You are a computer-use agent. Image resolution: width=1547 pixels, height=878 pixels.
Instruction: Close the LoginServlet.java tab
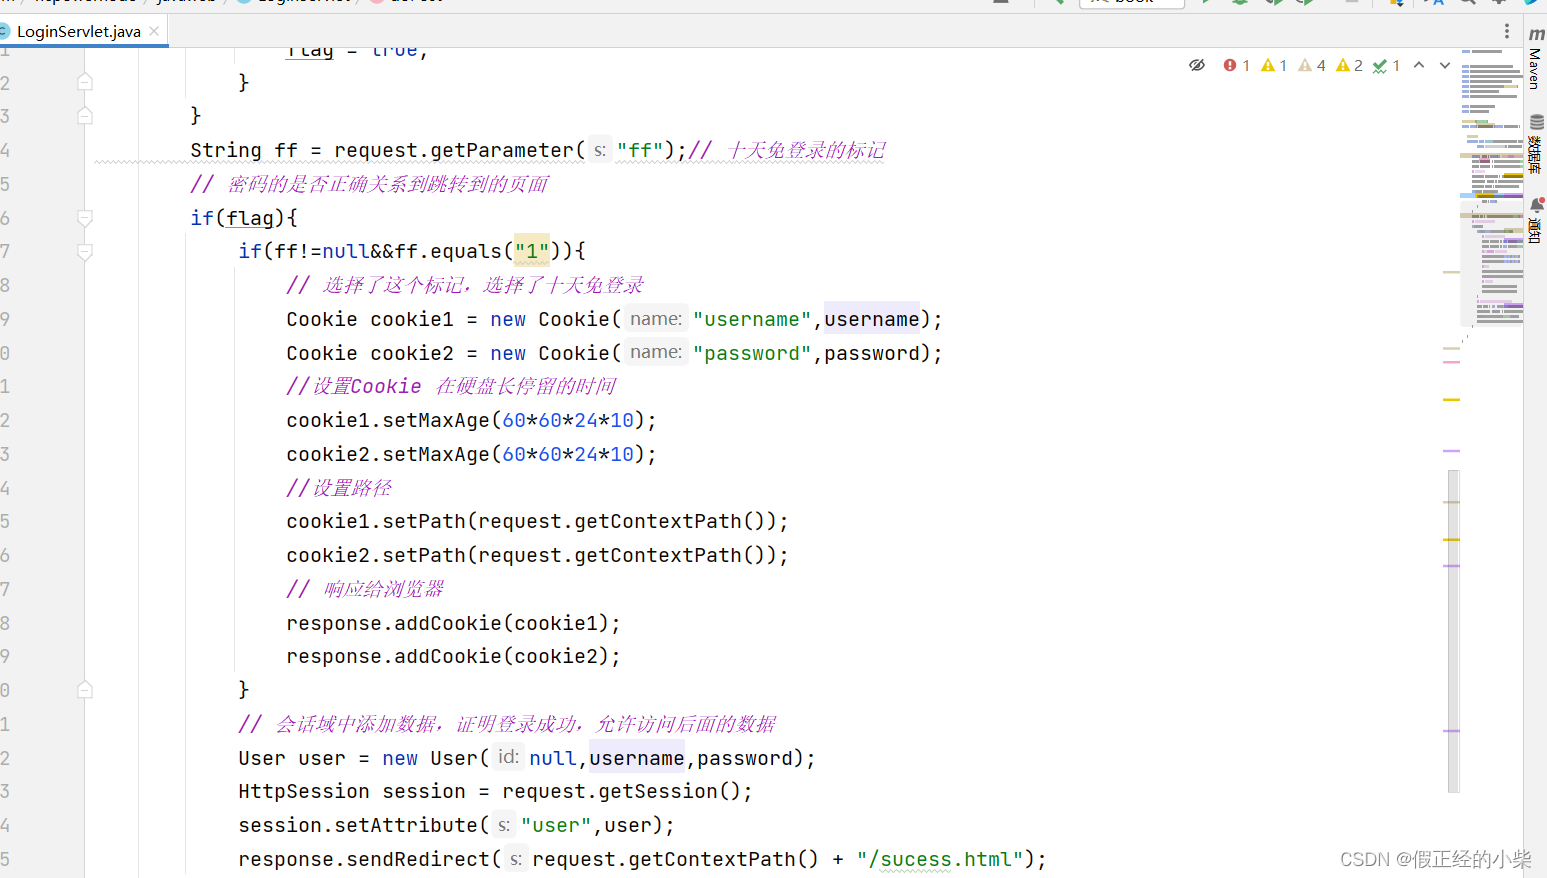tap(154, 31)
